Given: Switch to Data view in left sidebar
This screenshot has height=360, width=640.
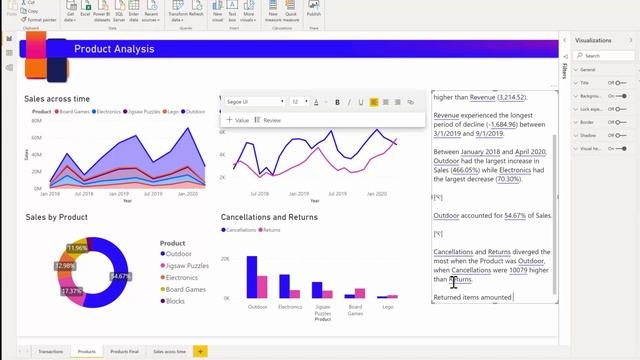Looking at the screenshot, I should (x=9, y=53).
